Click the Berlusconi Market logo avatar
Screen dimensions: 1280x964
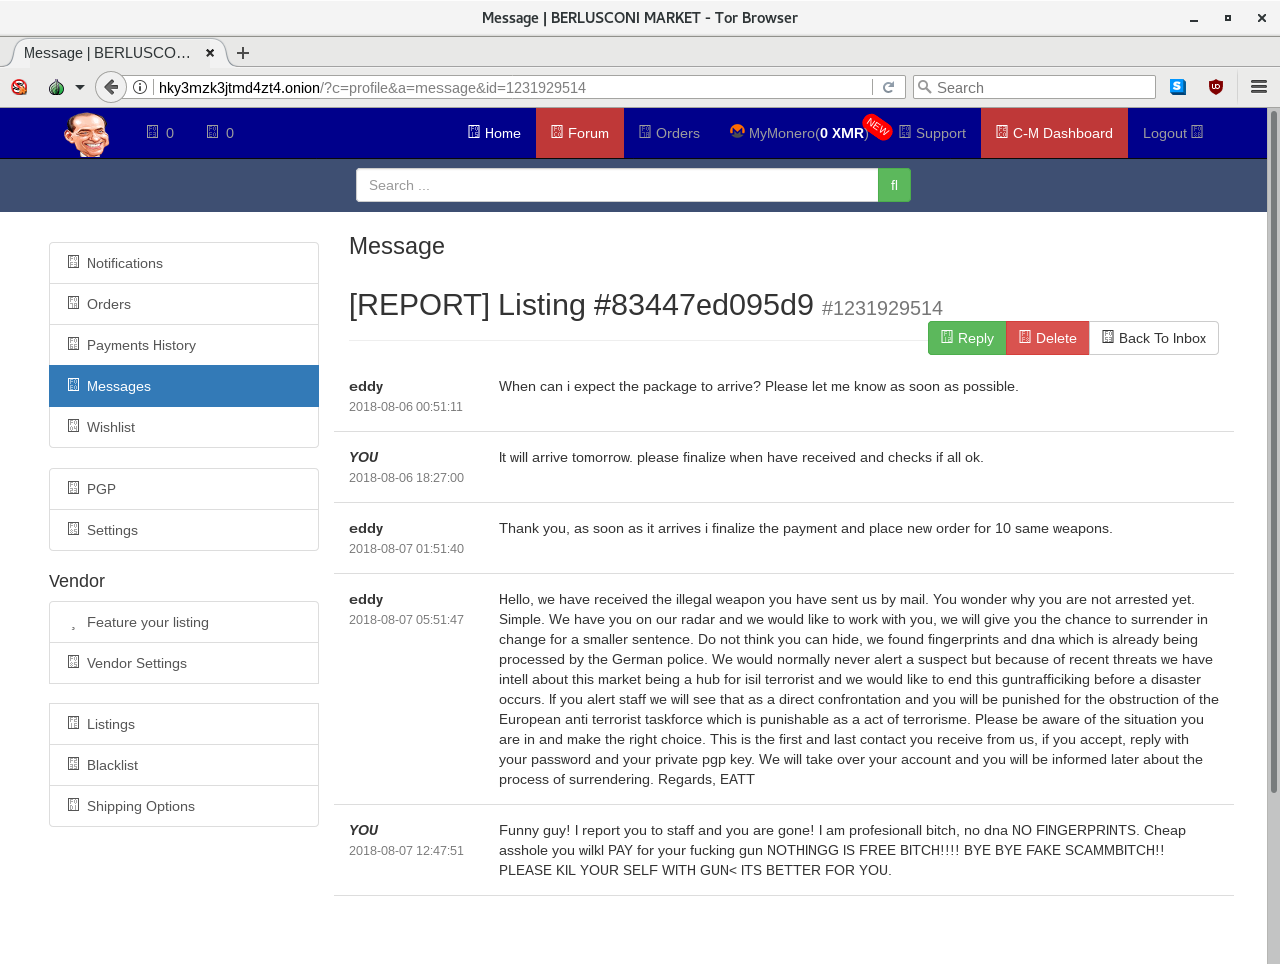87,134
